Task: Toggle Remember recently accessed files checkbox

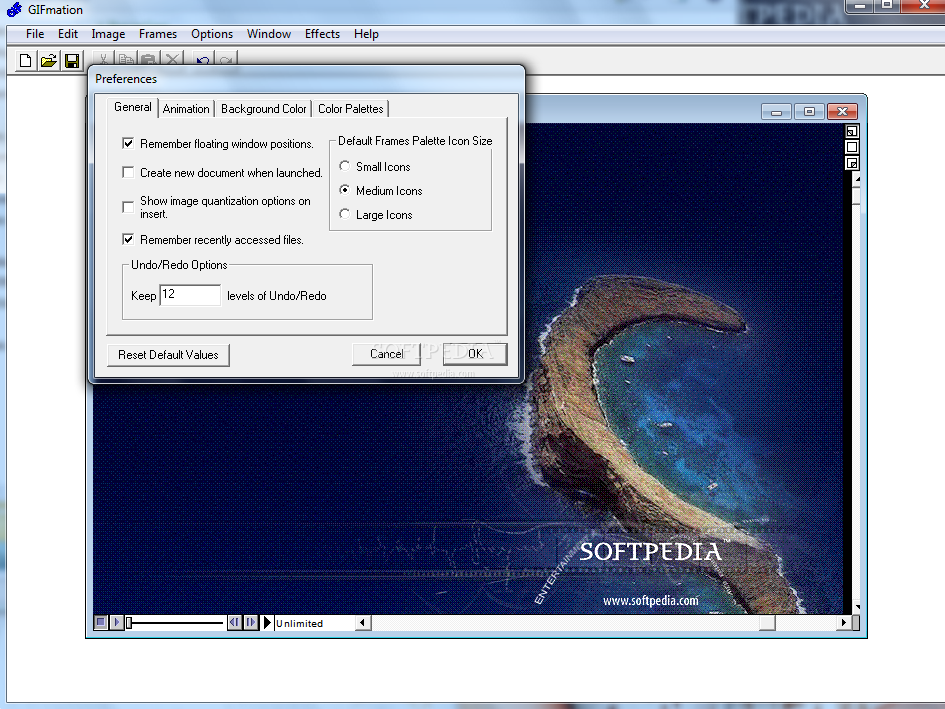Action: point(128,239)
